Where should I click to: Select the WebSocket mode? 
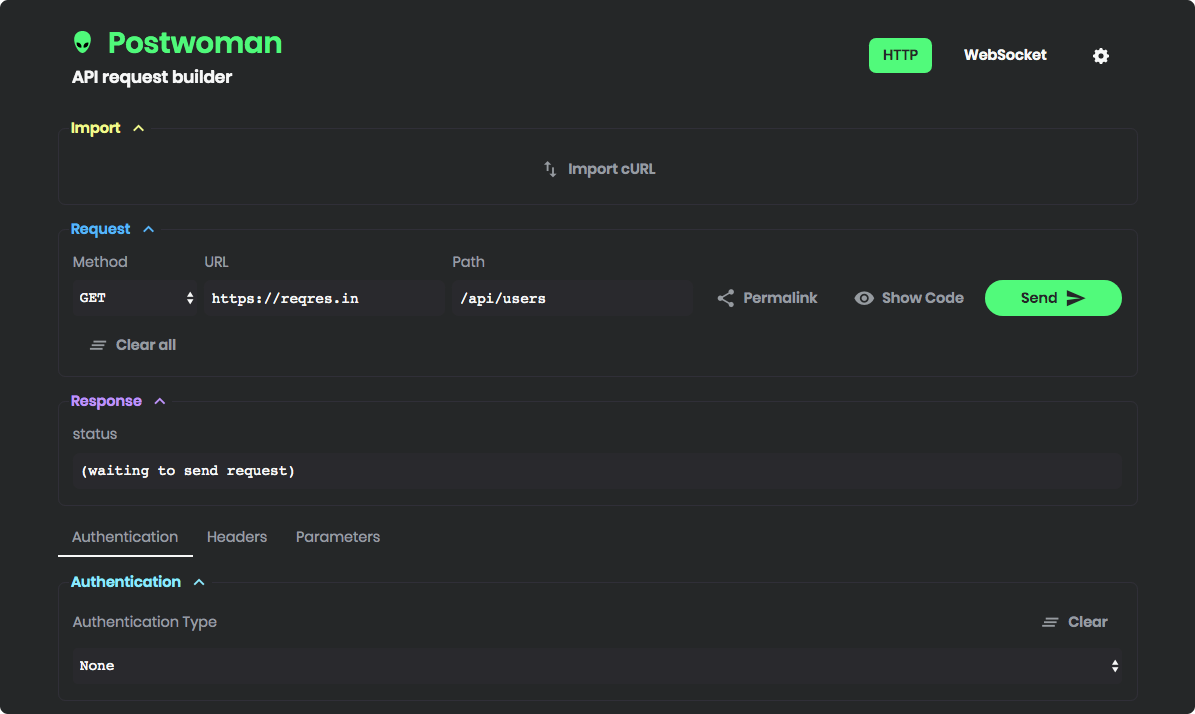click(x=1005, y=55)
